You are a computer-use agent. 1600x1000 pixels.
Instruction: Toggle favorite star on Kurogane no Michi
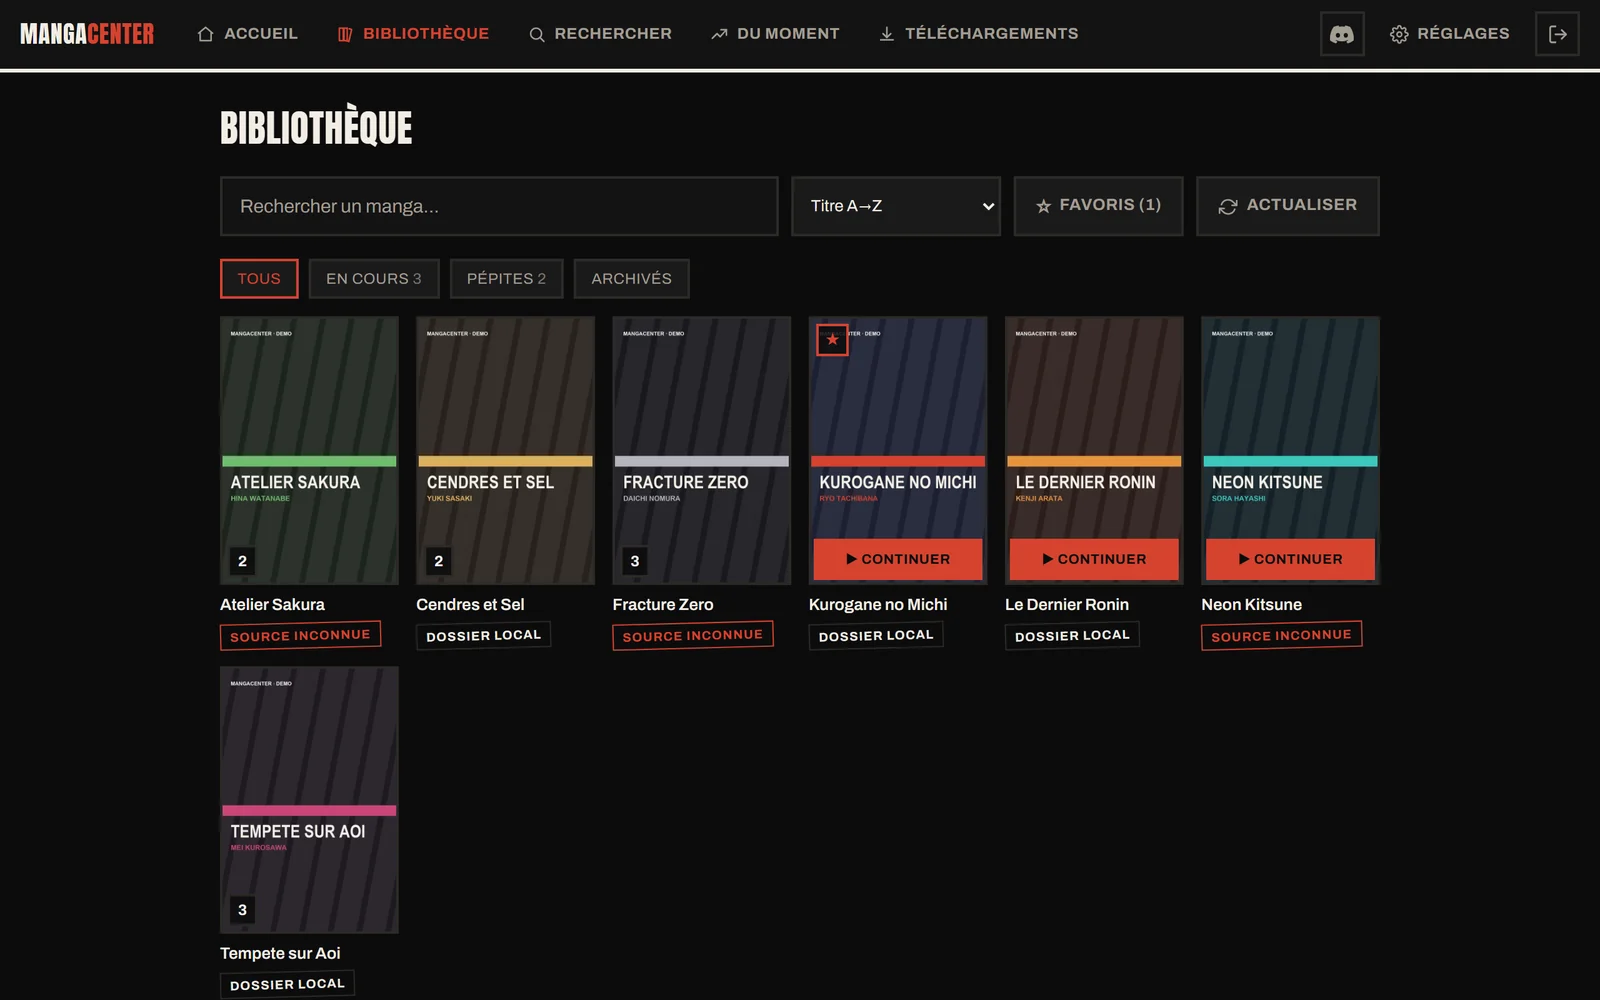(x=832, y=340)
